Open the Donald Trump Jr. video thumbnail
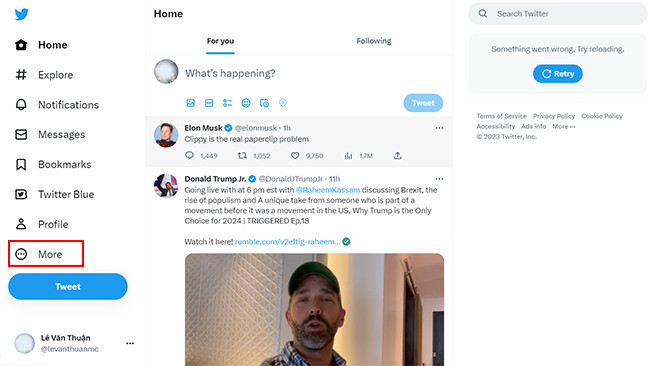The image size is (650, 366). tap(314, 310)
